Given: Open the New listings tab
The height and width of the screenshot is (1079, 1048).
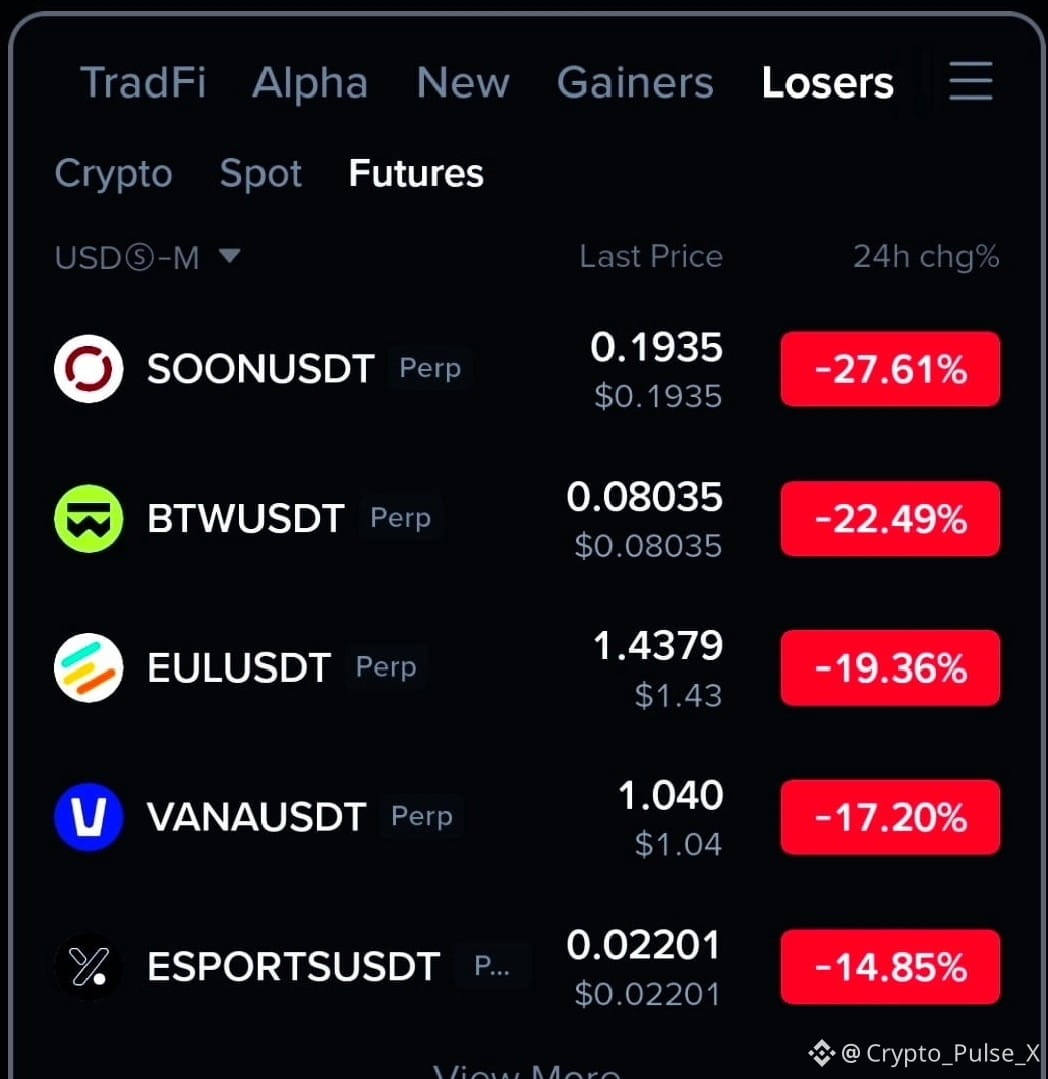Looking at the screenshot, I should click(x=463, y=83).
